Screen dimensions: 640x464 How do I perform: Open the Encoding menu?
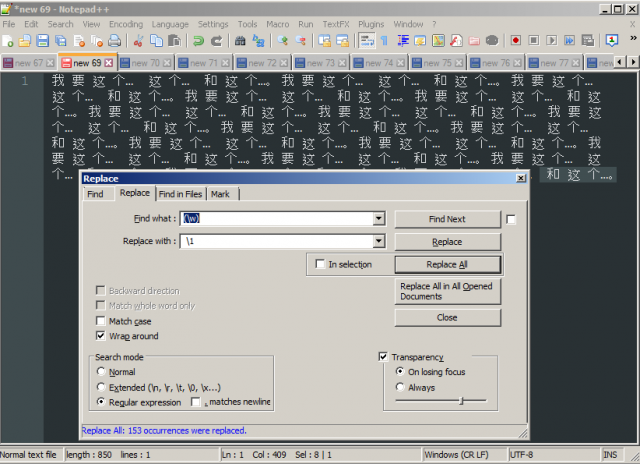[x=126, y=23]
